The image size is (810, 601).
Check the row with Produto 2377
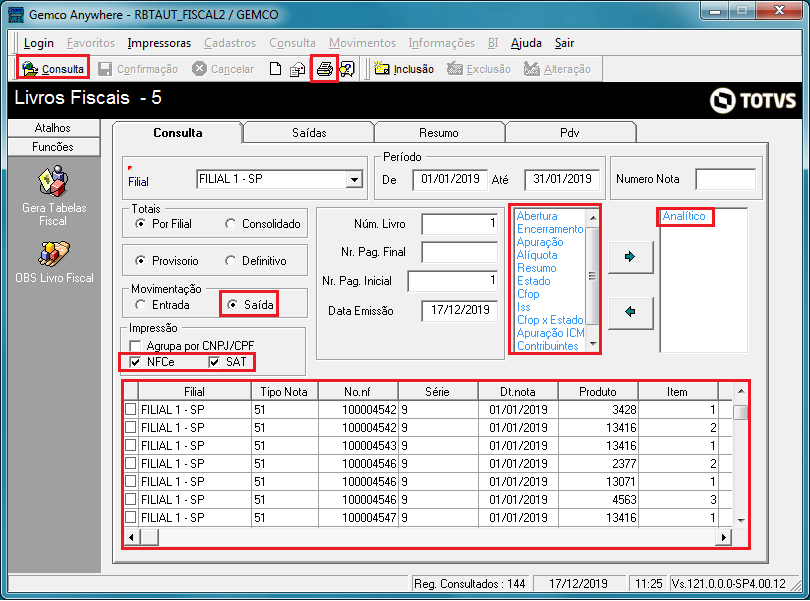click(x=131, y=463)
